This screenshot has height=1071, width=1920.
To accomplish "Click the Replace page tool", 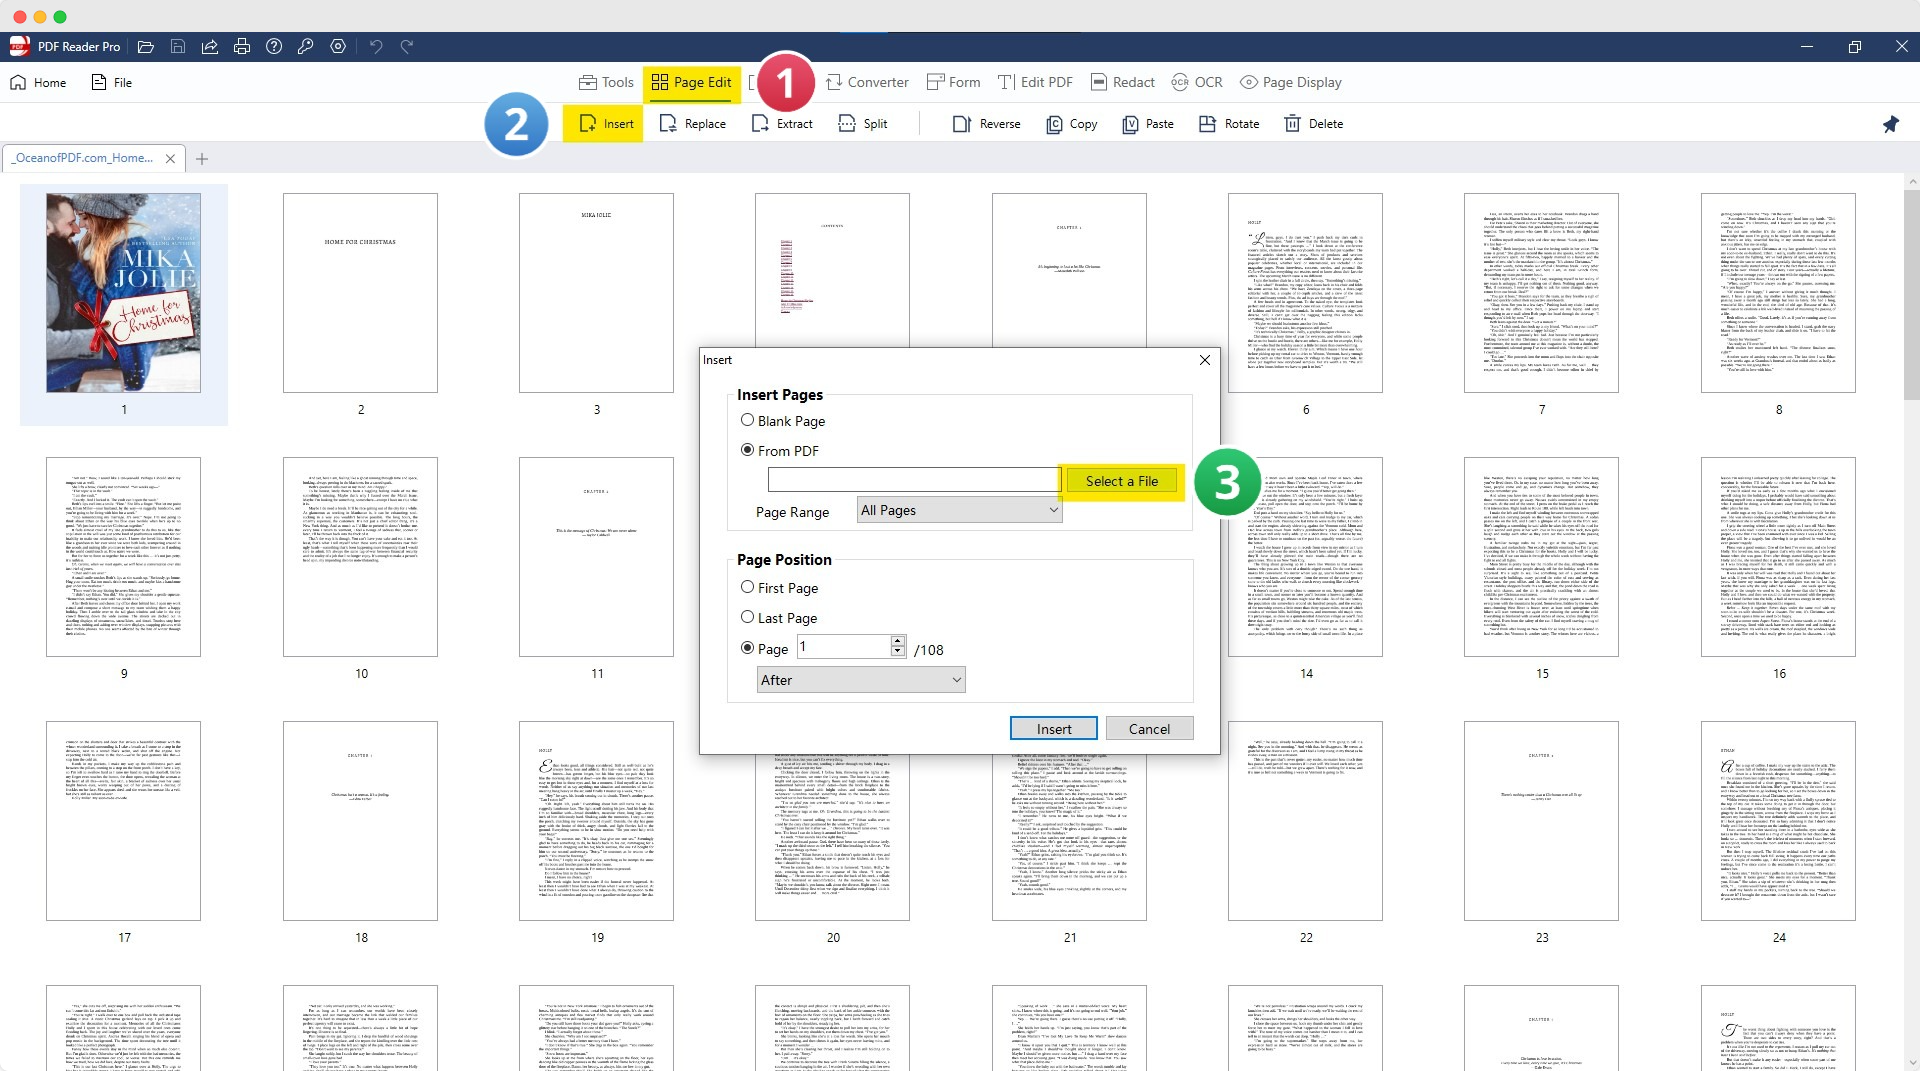I will click(692, 124).
